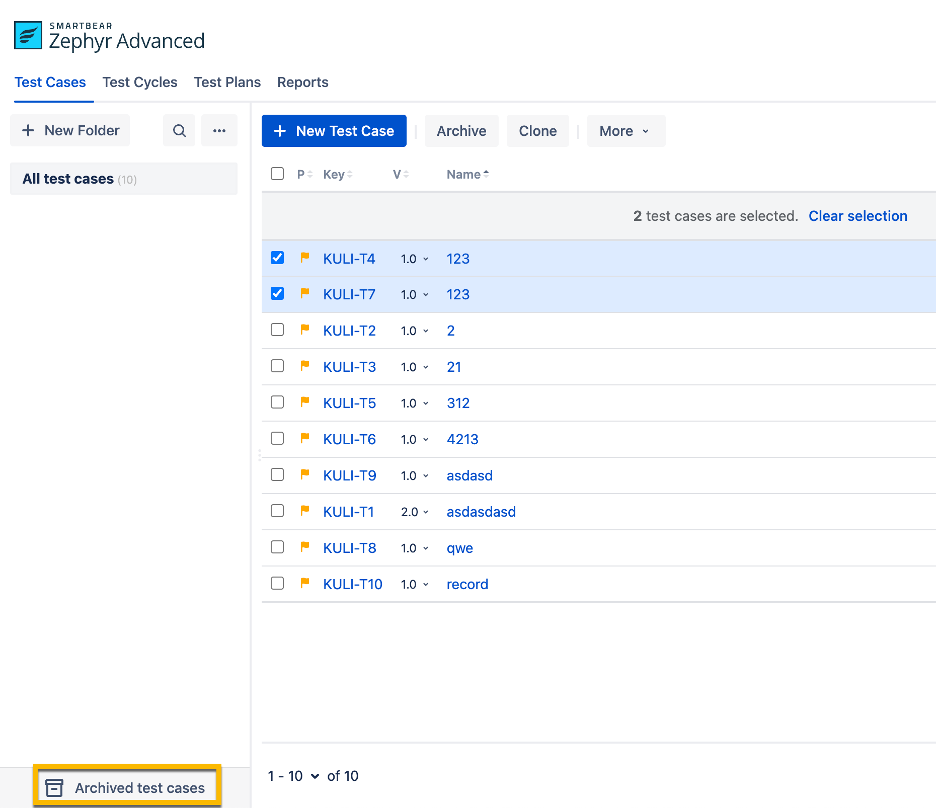This screenshot has width=936, height=808.
Task: Click the priority flag for KULI-T10
Action: coord(305,583)
